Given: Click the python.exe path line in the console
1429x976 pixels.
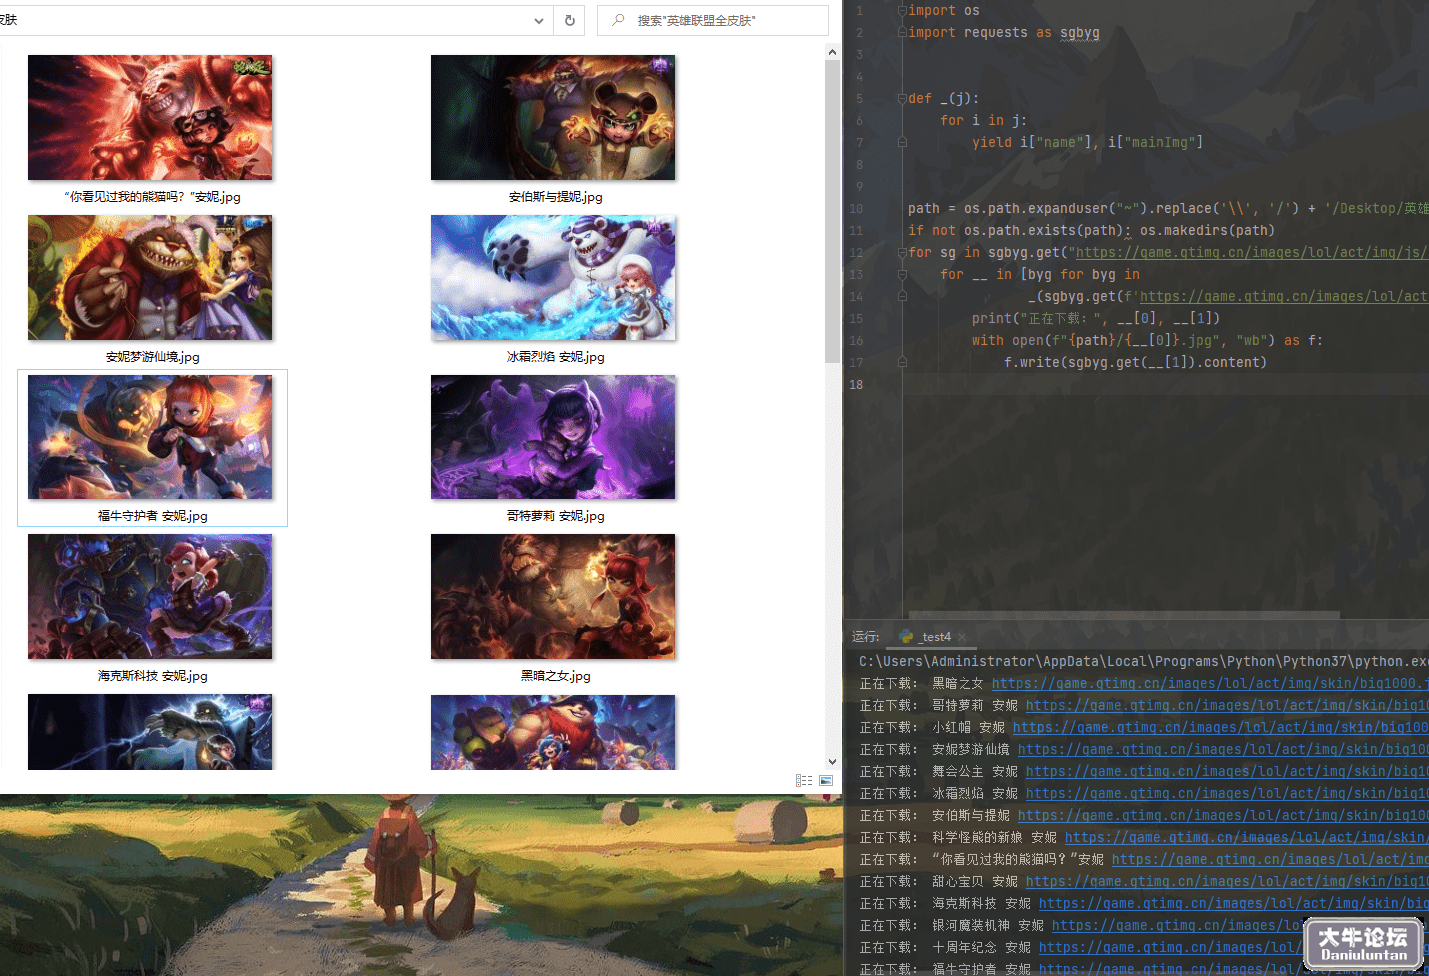Looking at the screenshot, I should click(x=1144, y=662).
